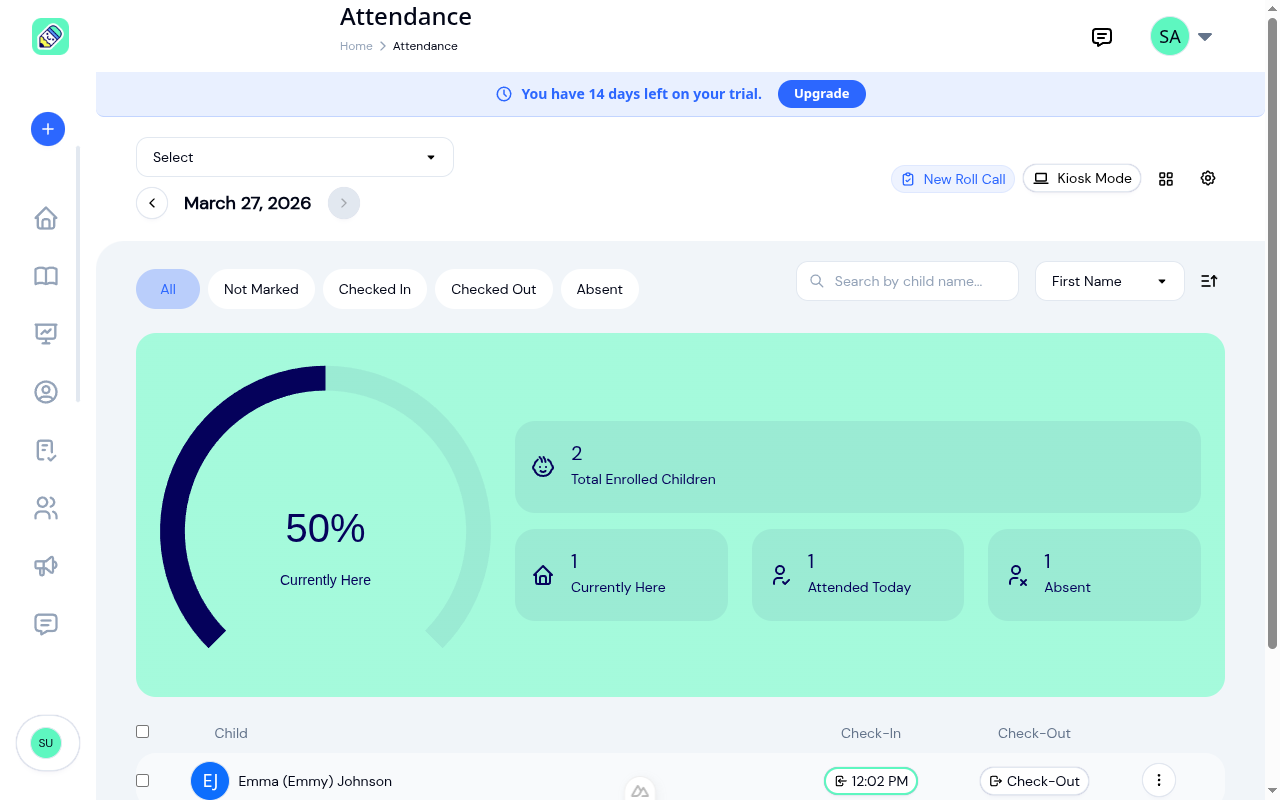Select the Absent filter tab

tap(600, 289)
